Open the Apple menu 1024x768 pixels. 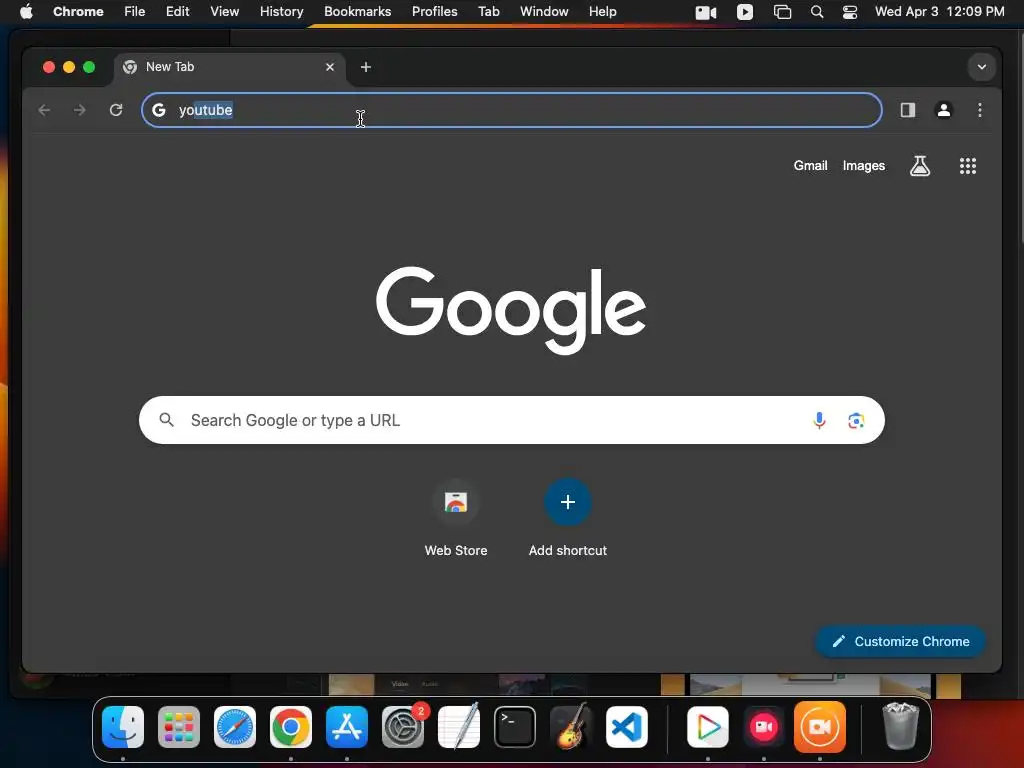click(26, 12)
